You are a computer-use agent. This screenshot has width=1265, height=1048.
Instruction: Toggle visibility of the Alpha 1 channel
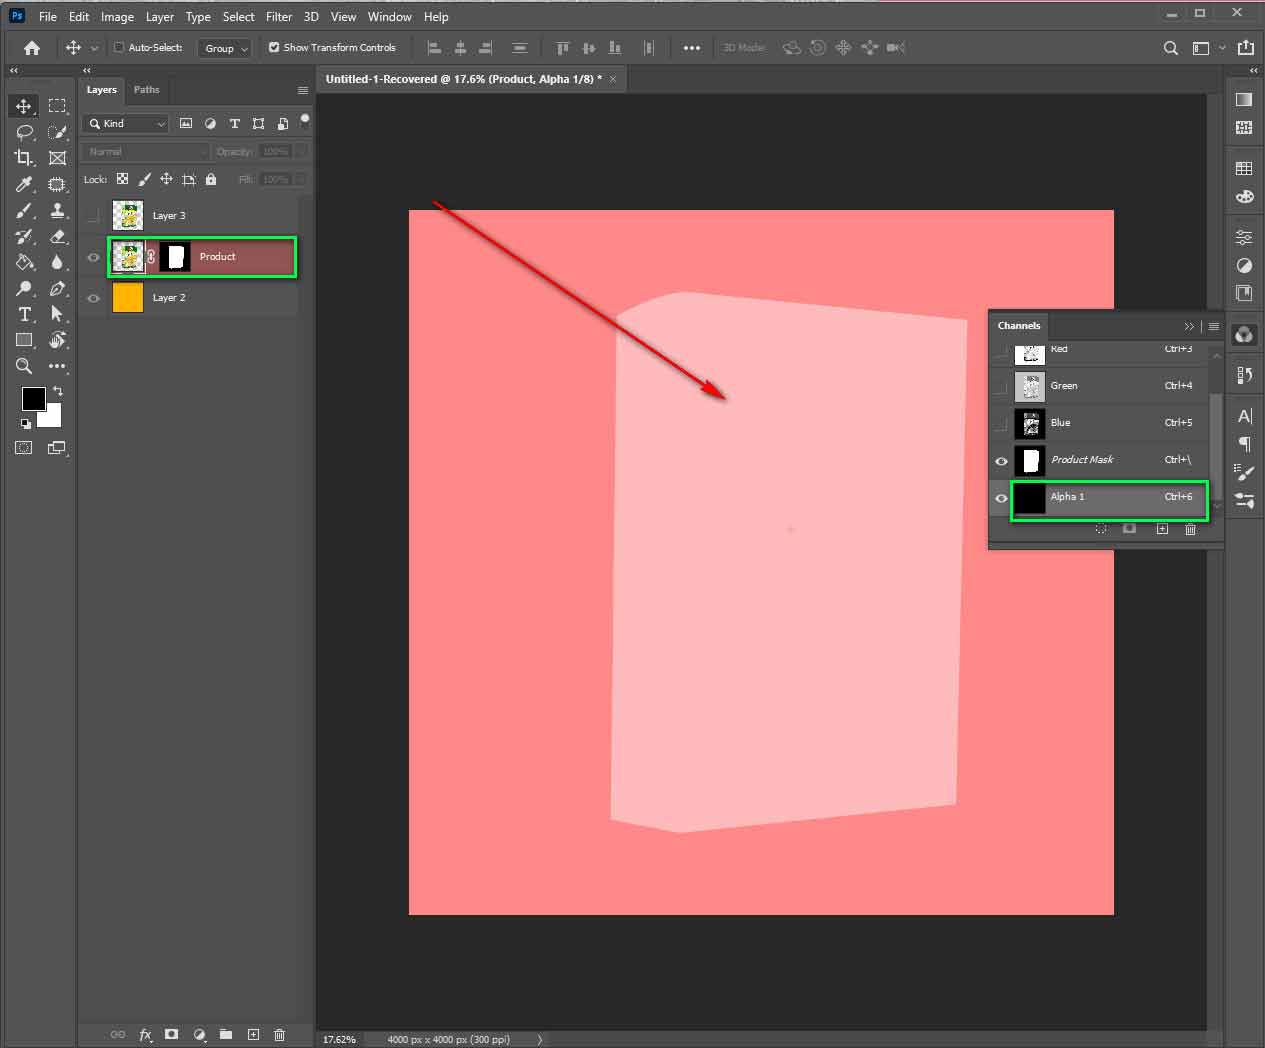click(1001, 498)
